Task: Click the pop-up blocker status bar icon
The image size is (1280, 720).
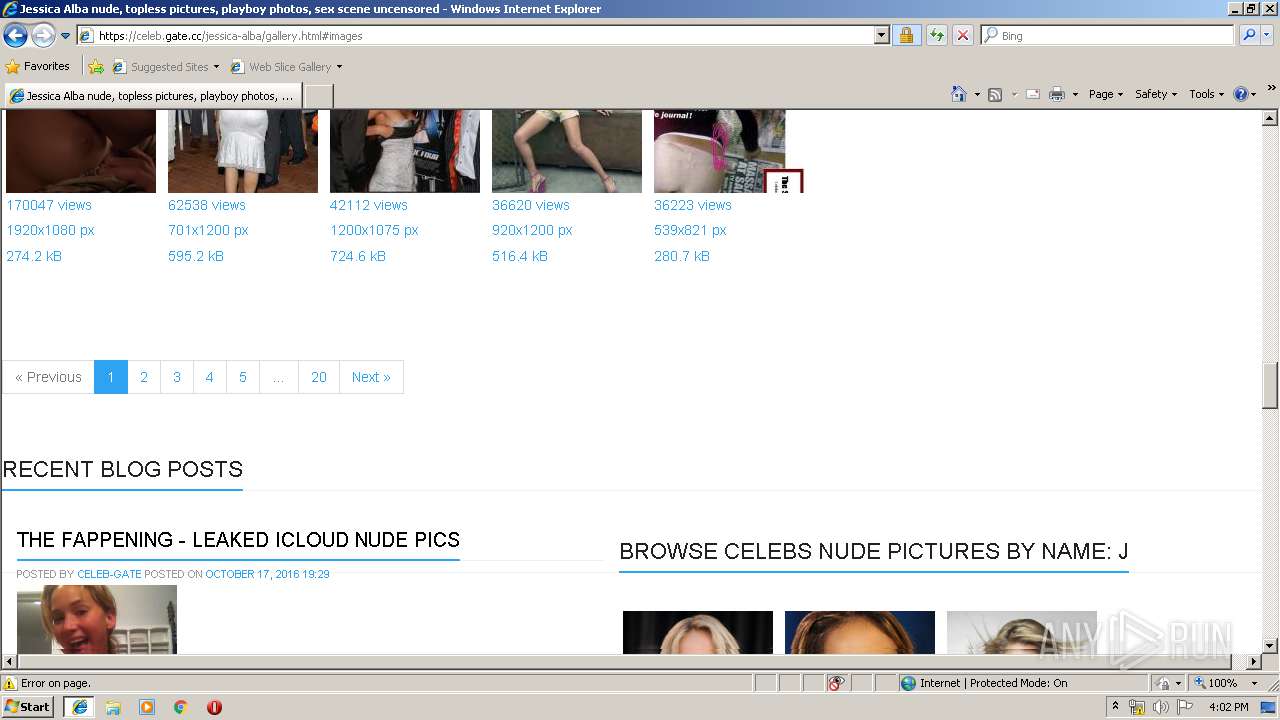Action: [x=837, y=683]
